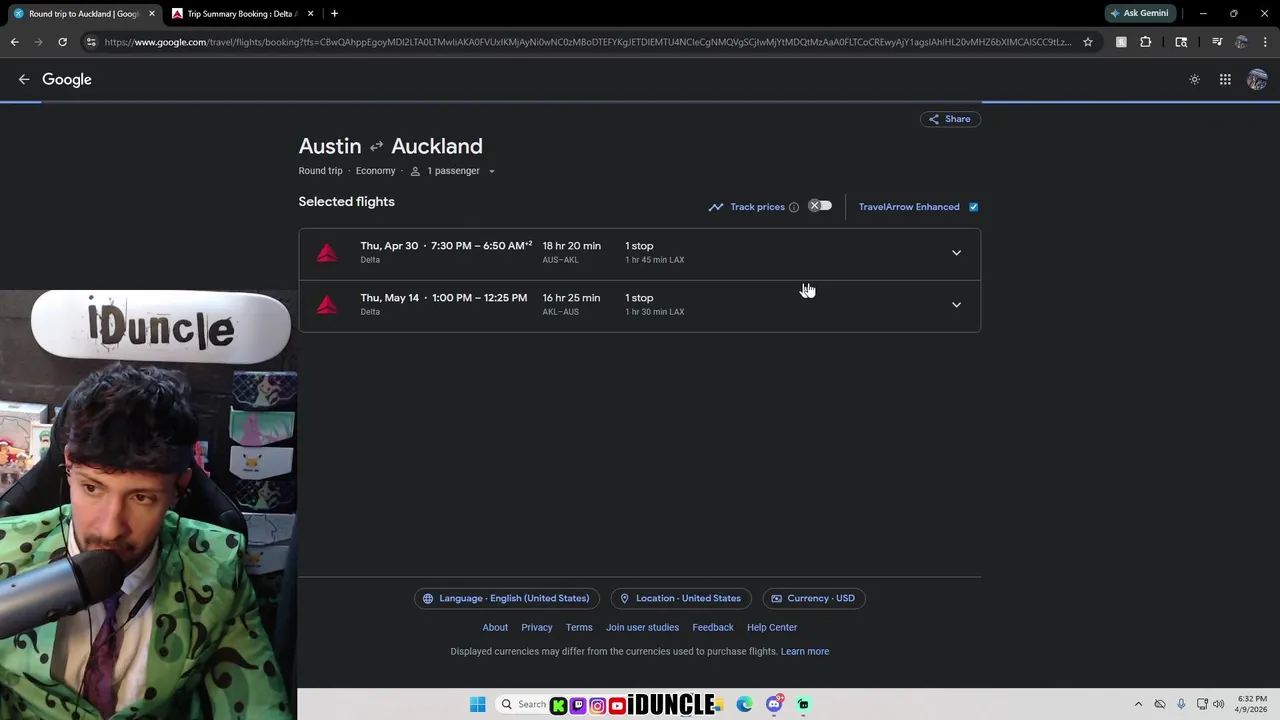Click the Delta logo on the May 14 flight

click(x=327, y=305)
